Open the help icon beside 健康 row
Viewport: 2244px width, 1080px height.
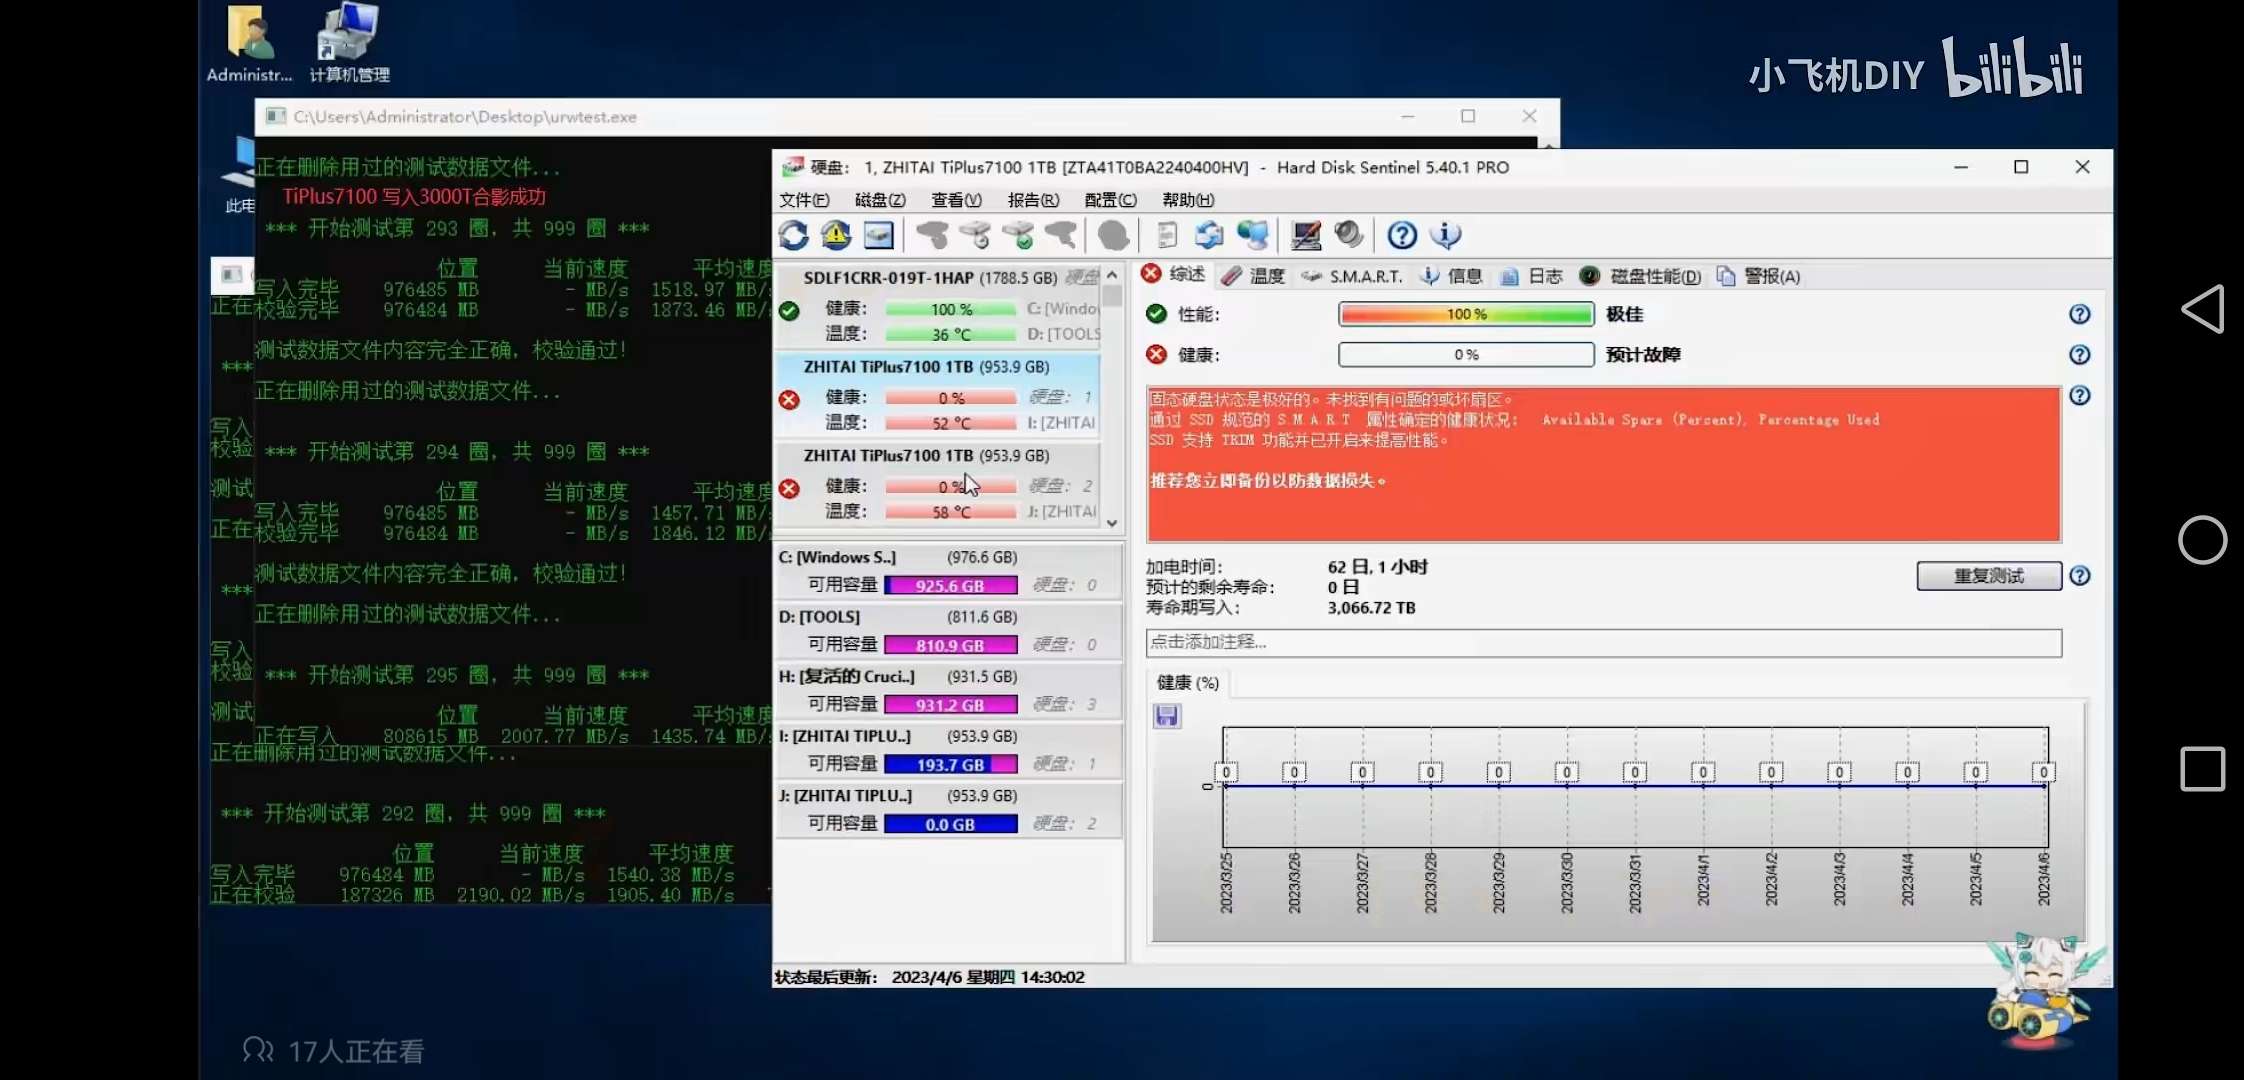2080,355
